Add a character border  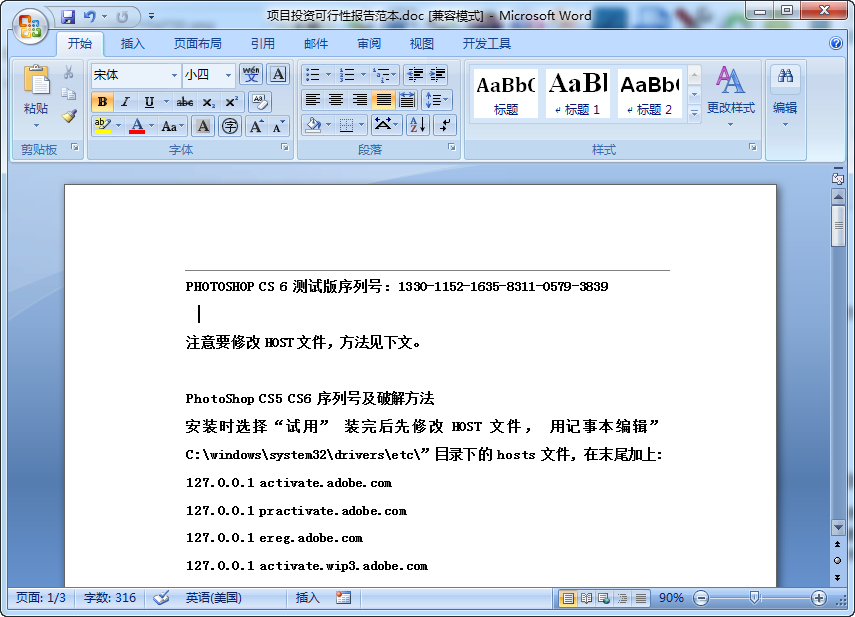point(278,75)
